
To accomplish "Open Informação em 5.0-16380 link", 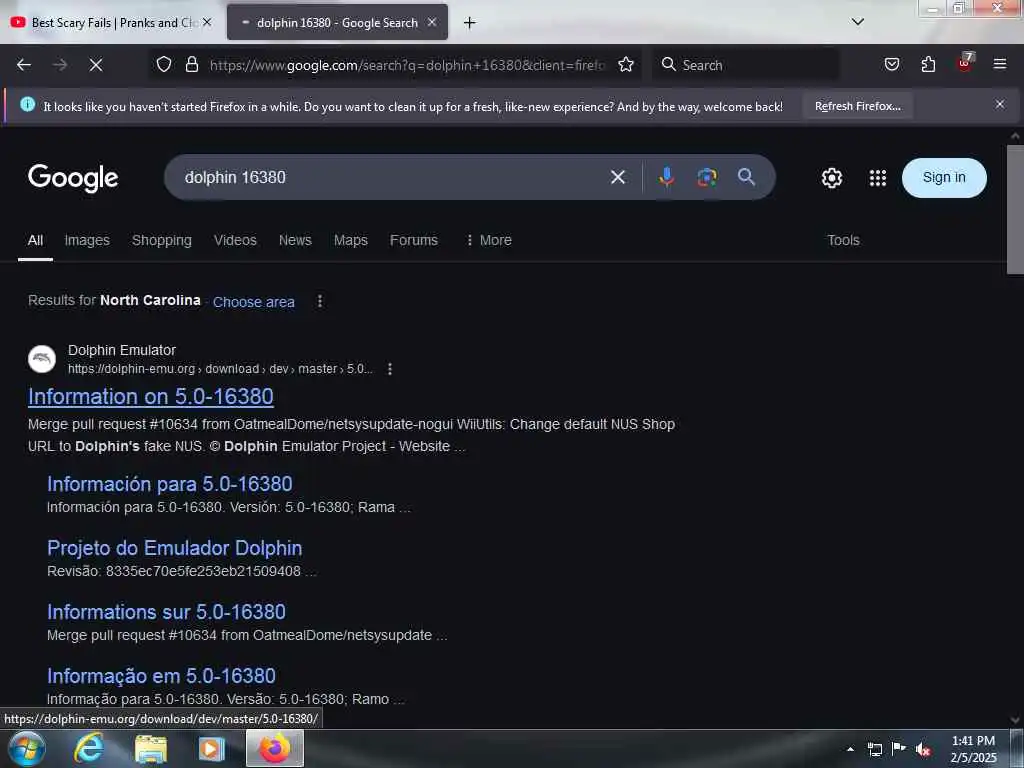I will pos(161,676).
